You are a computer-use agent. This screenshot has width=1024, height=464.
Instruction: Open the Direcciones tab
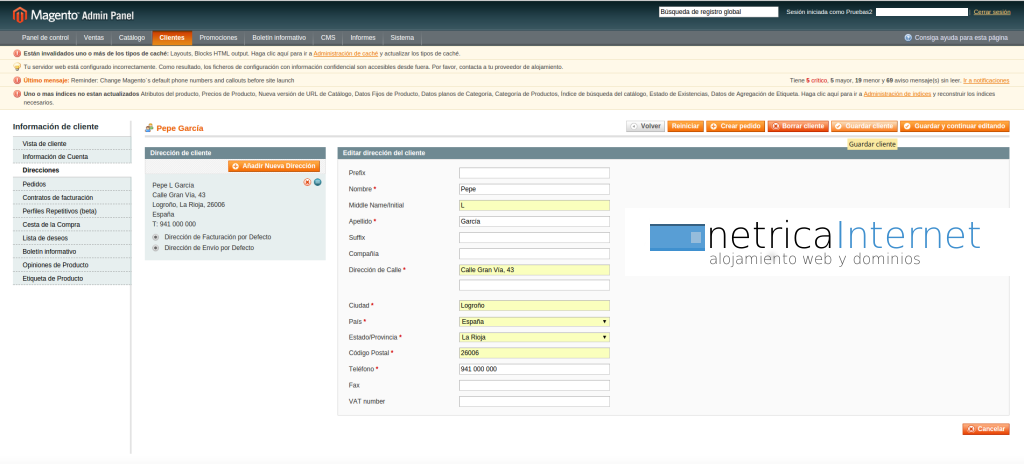[72, 171]
